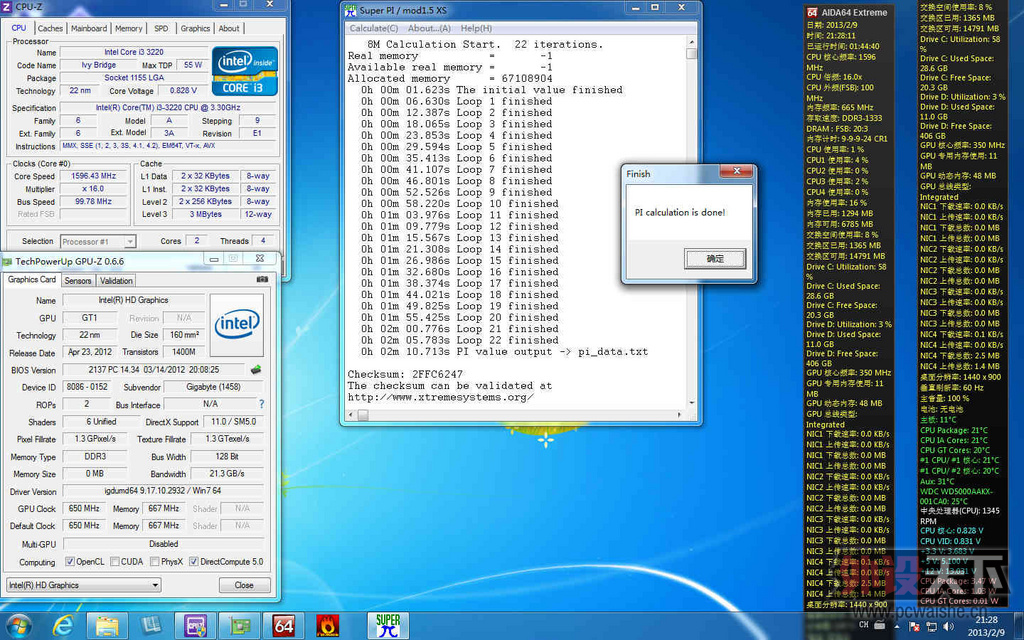1024x640 pixels.
Task: Click the Driver Version field in GPU-Z
Action: click(x=163, y=491)
